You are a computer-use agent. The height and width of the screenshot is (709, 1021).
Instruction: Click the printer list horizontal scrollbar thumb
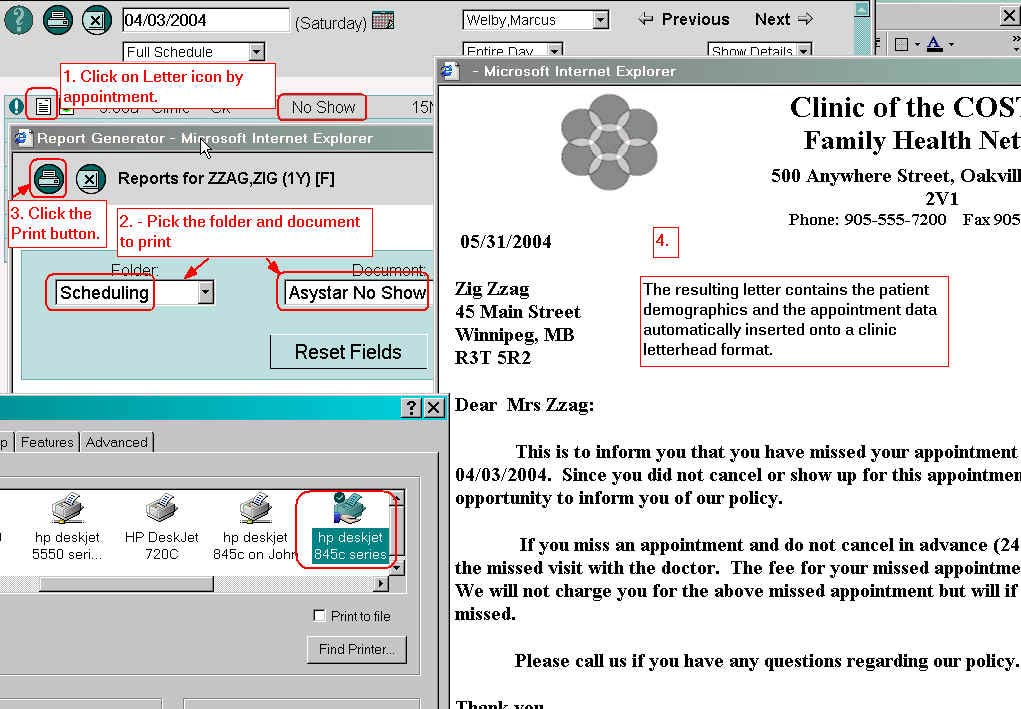click(x=126, y=584)
